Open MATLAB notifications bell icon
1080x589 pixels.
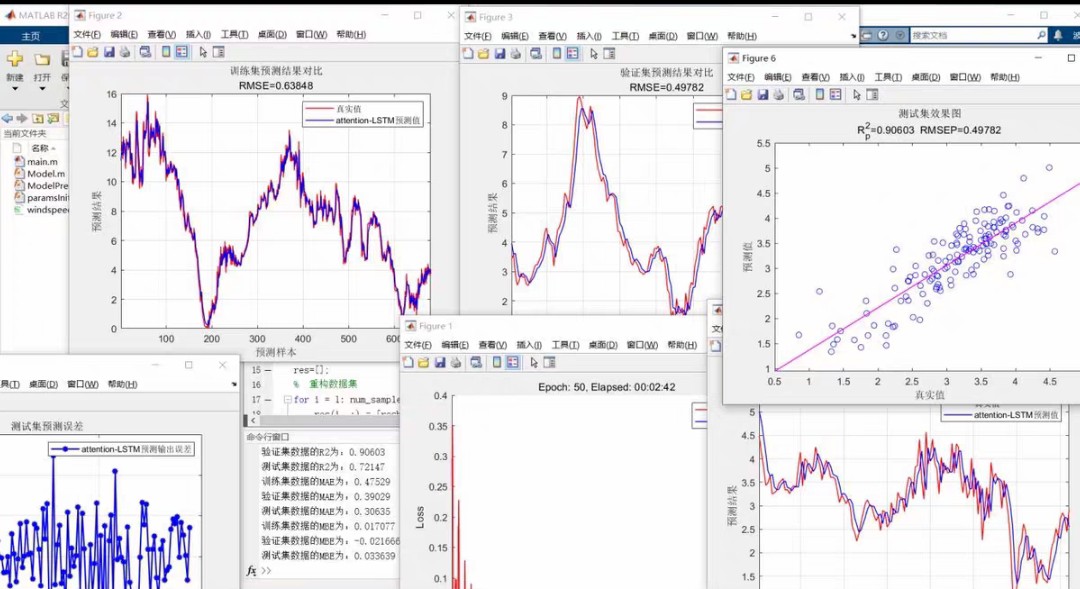(x=1058, y=35)
